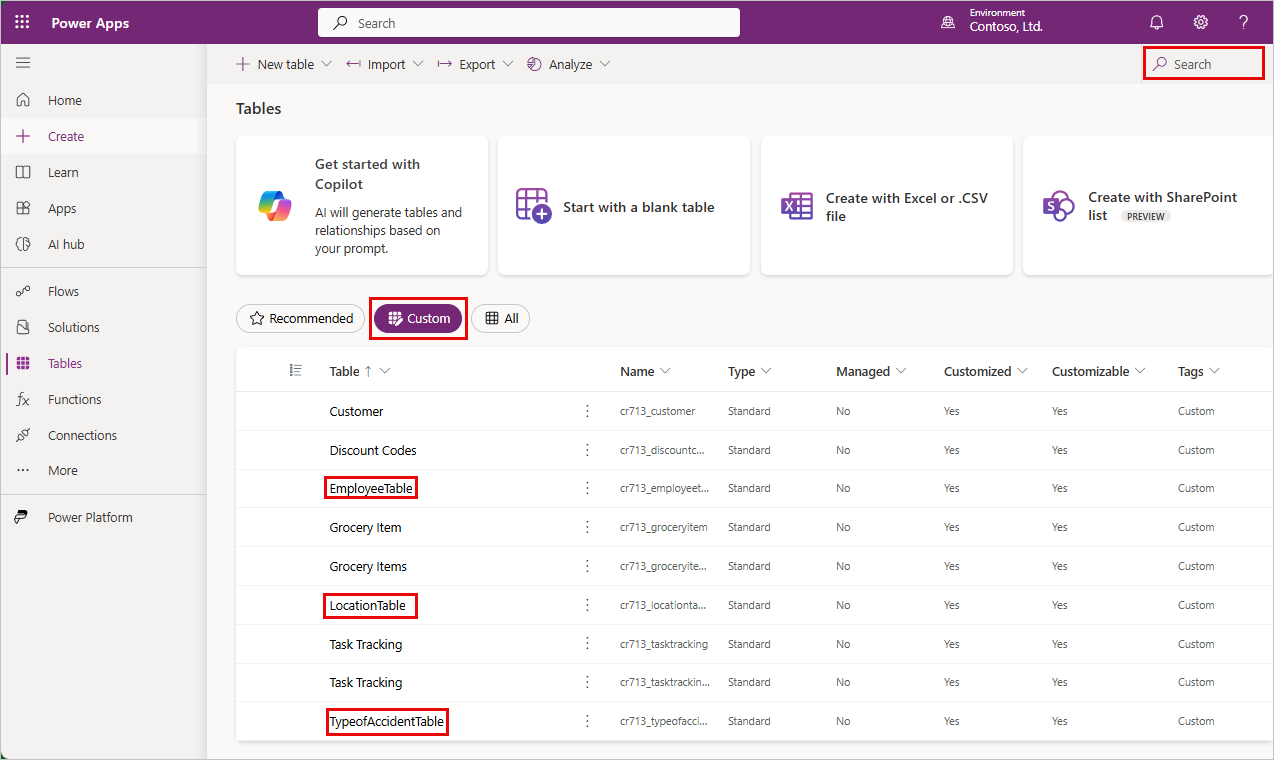Choose Start with a blank table
The height and width of the screenshot is (760, 1274).
click(624, 206)
